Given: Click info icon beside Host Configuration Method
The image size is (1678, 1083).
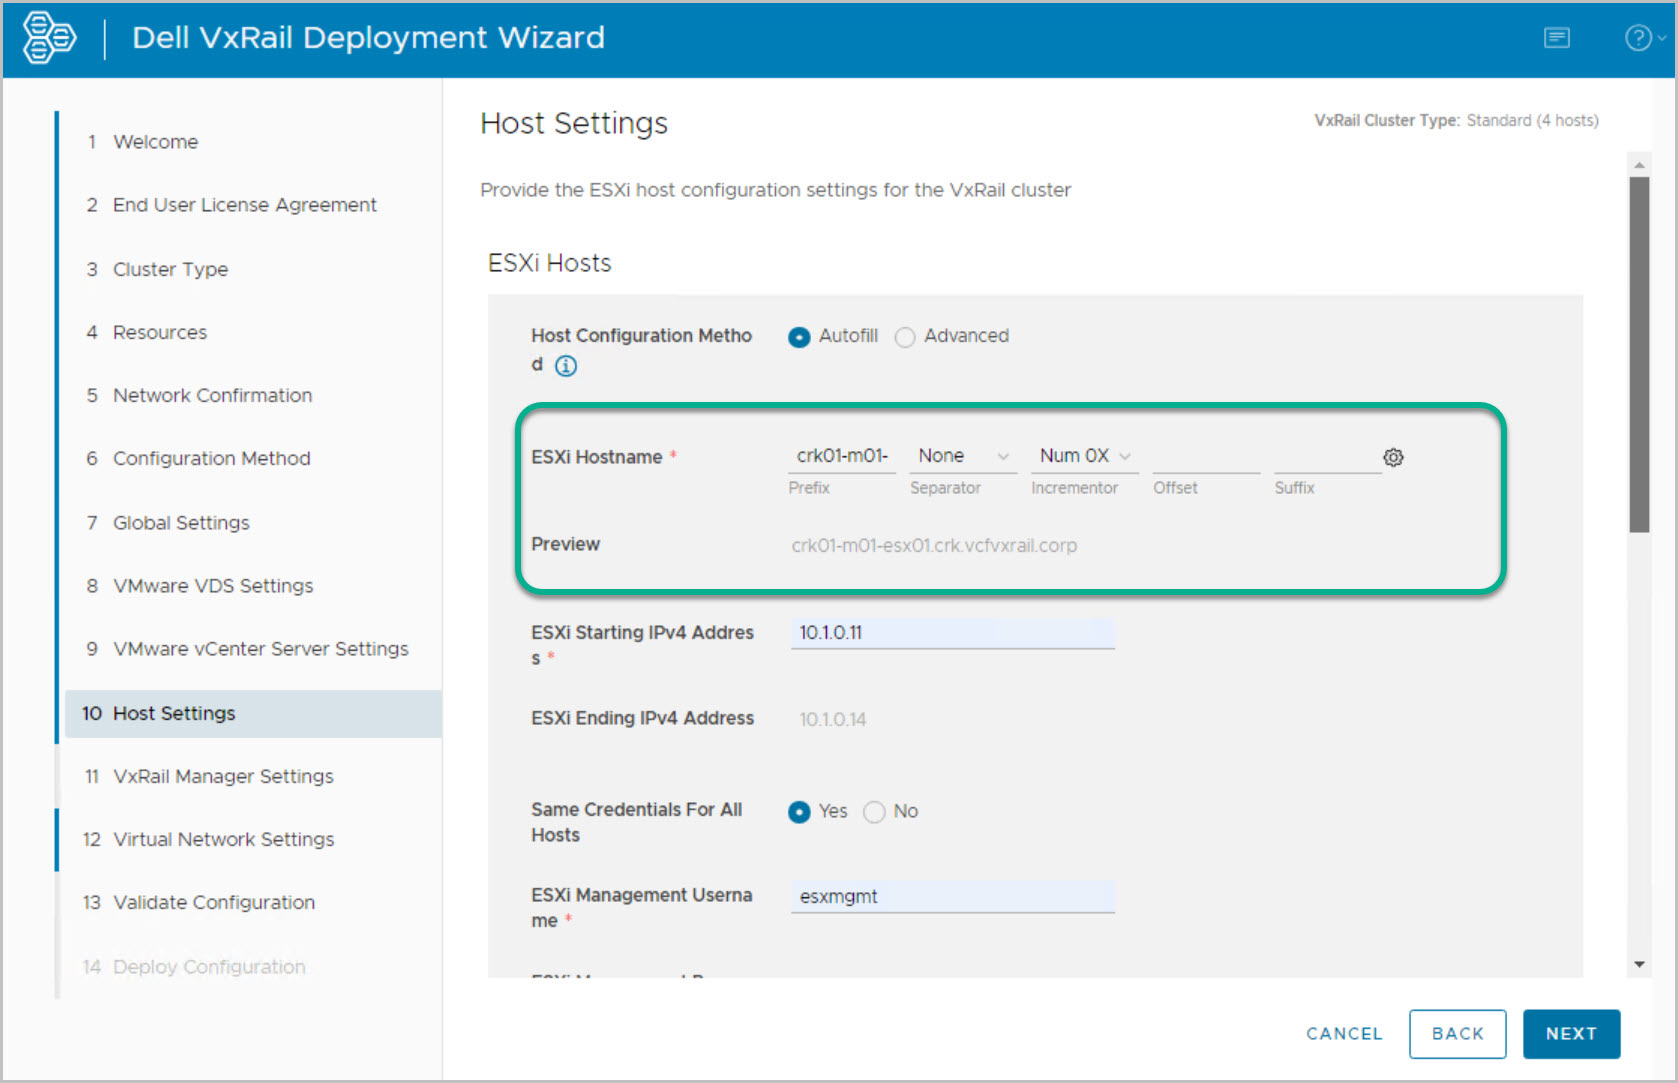Looking at the screenshot, I should coord(566,366).
